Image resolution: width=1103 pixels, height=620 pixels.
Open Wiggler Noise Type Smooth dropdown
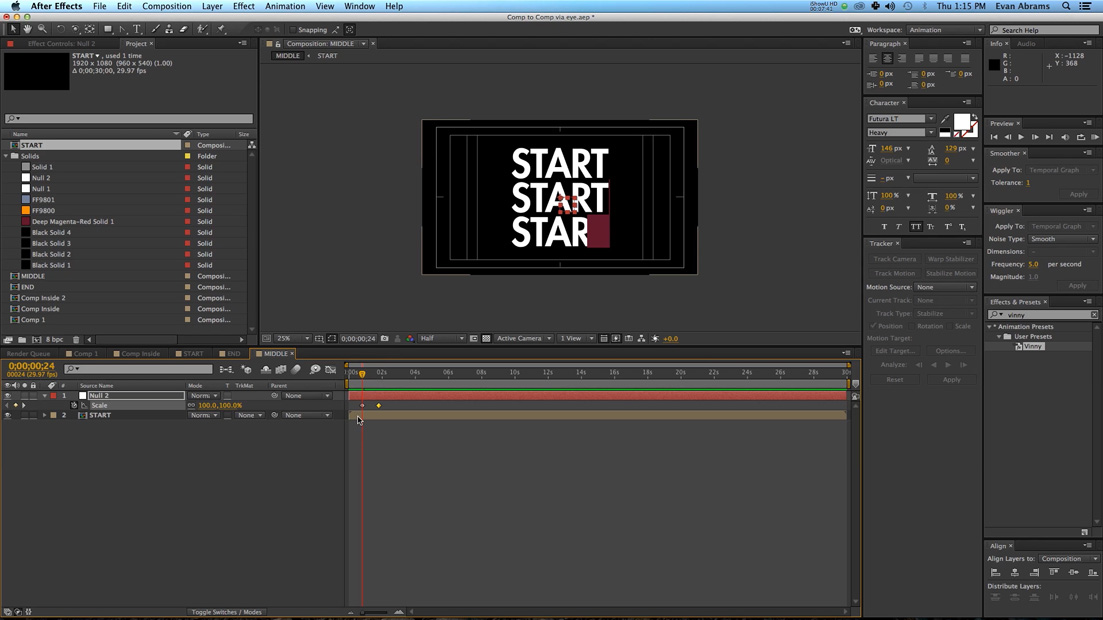(1063, 239)
